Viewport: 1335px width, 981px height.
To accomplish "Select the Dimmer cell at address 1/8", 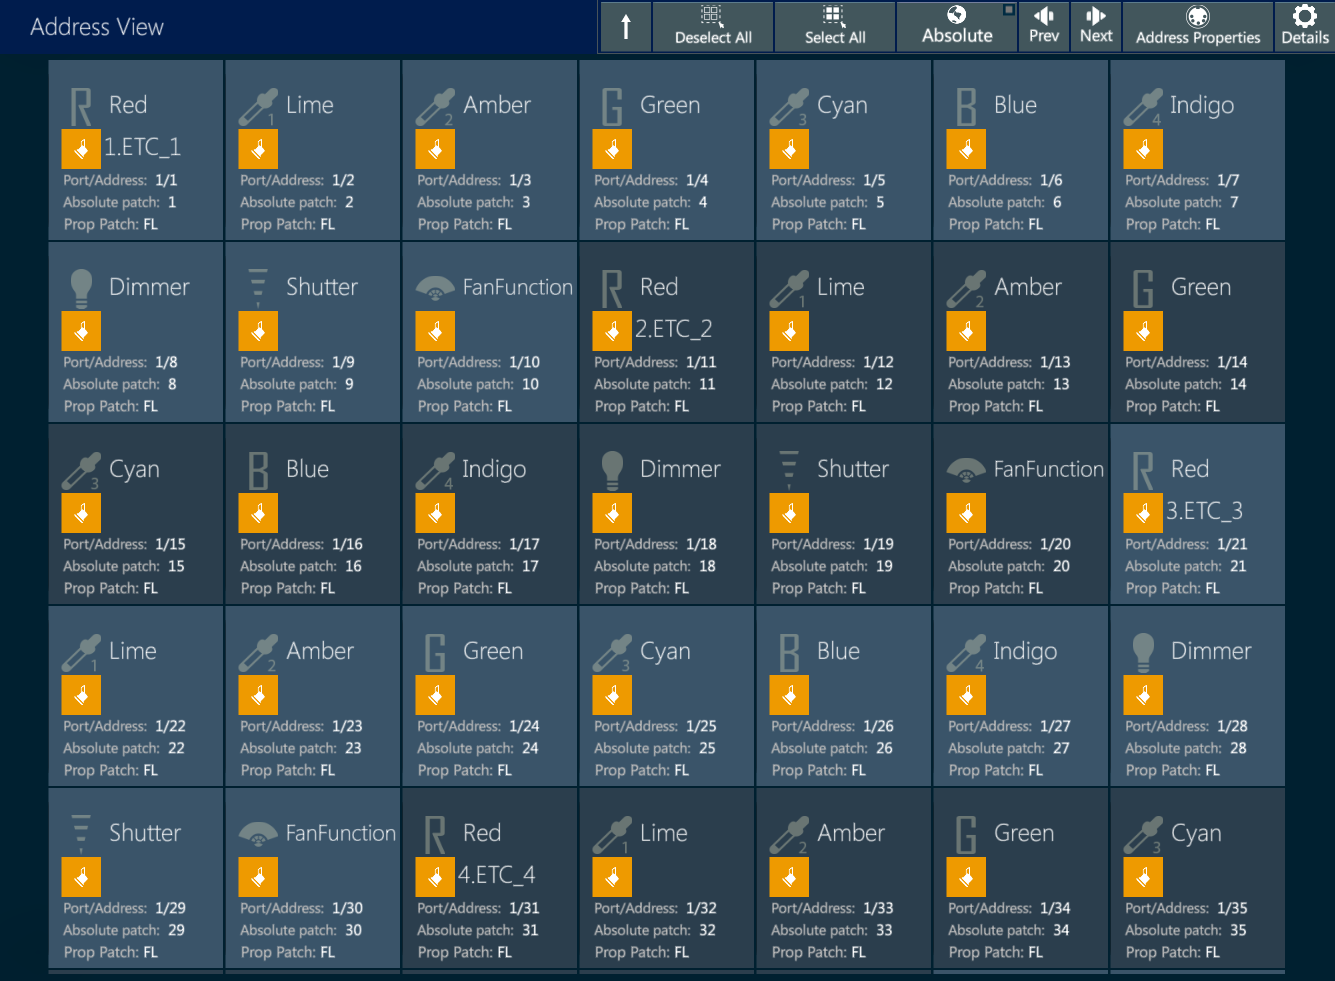I will click(136, 332).
